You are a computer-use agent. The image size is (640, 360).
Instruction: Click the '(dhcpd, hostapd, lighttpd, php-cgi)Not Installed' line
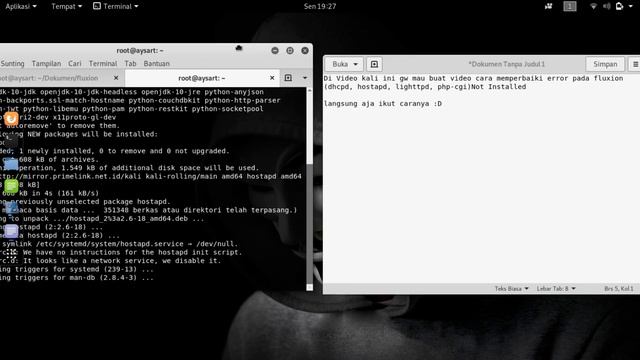point(425,87)
